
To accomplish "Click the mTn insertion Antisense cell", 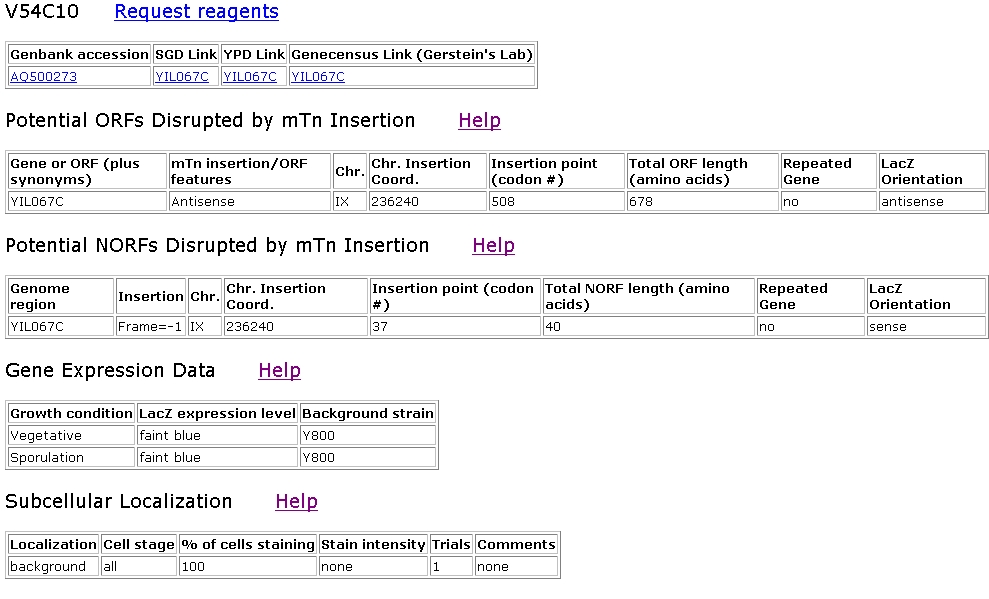I will (250, 201).
